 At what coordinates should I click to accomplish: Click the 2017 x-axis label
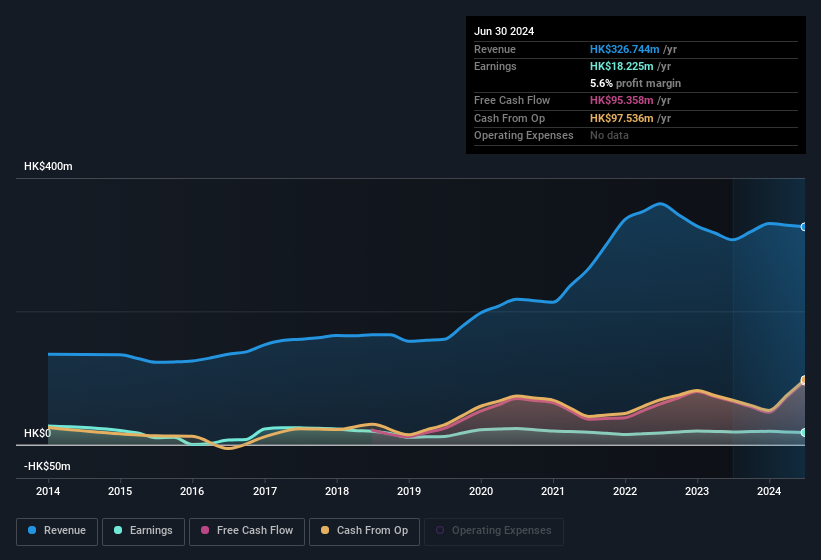point(265,491)
